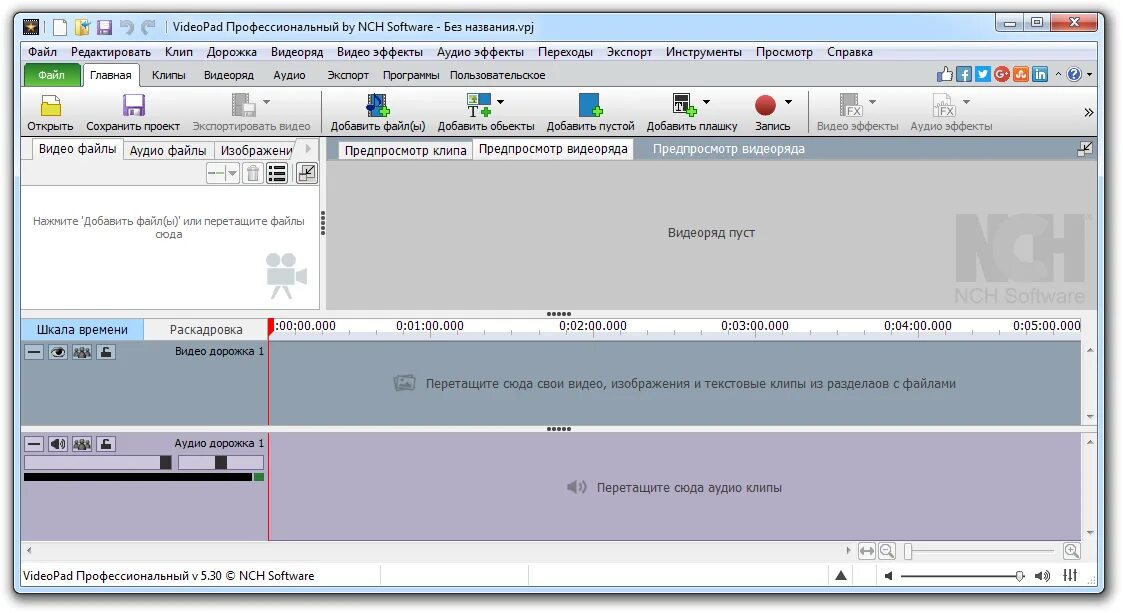Open the Инструменты menu

point(703,52)
